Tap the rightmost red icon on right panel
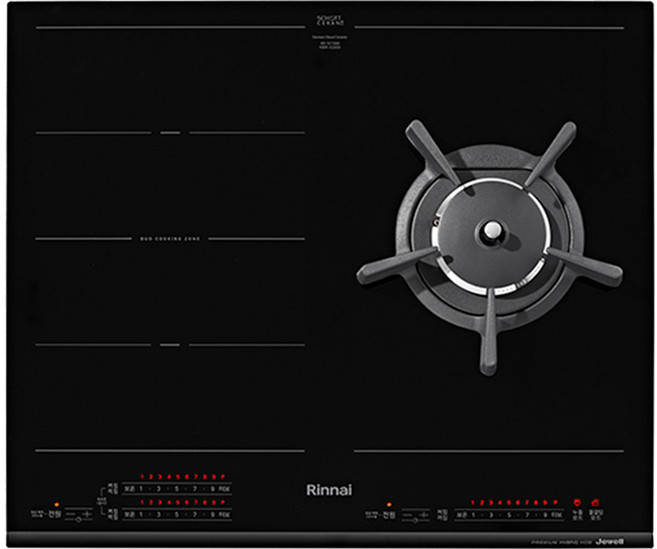Viewport: 657px width, 549px height. (x=595, y=503)
